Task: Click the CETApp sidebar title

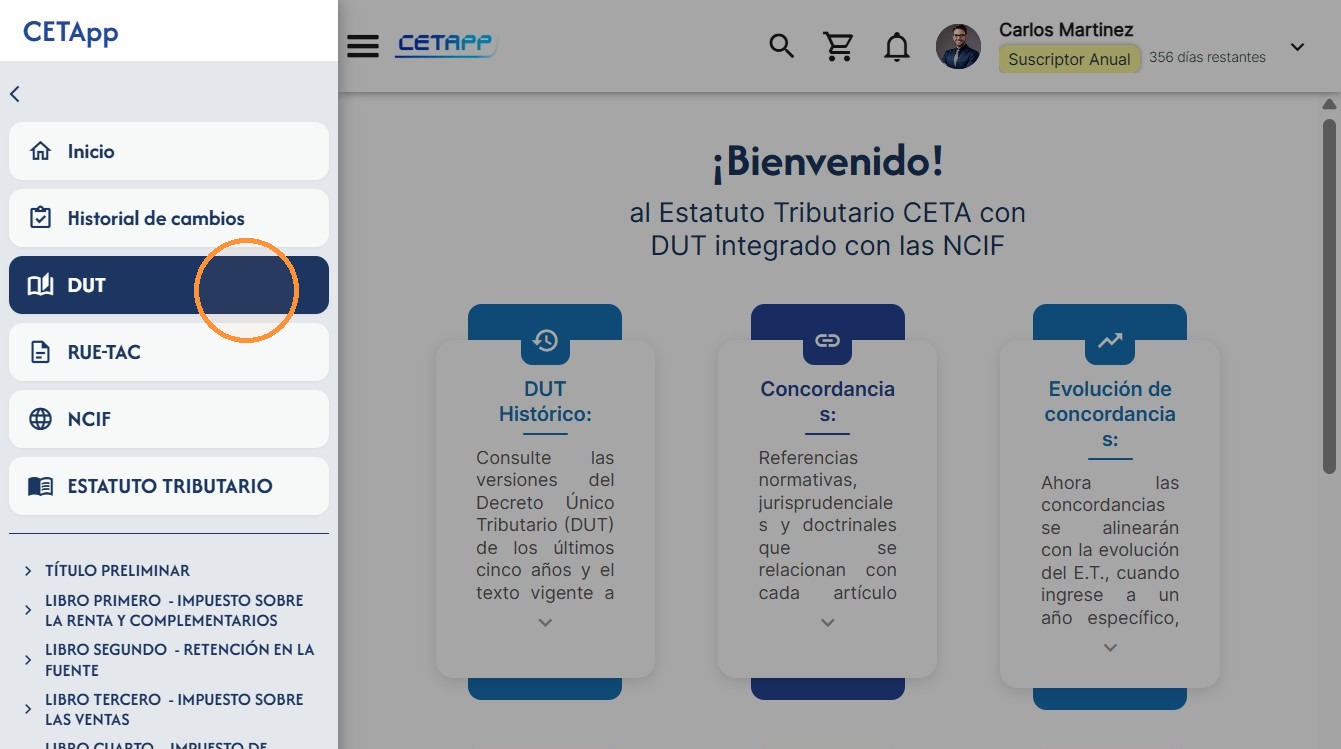Action: (x=70, y=31)
